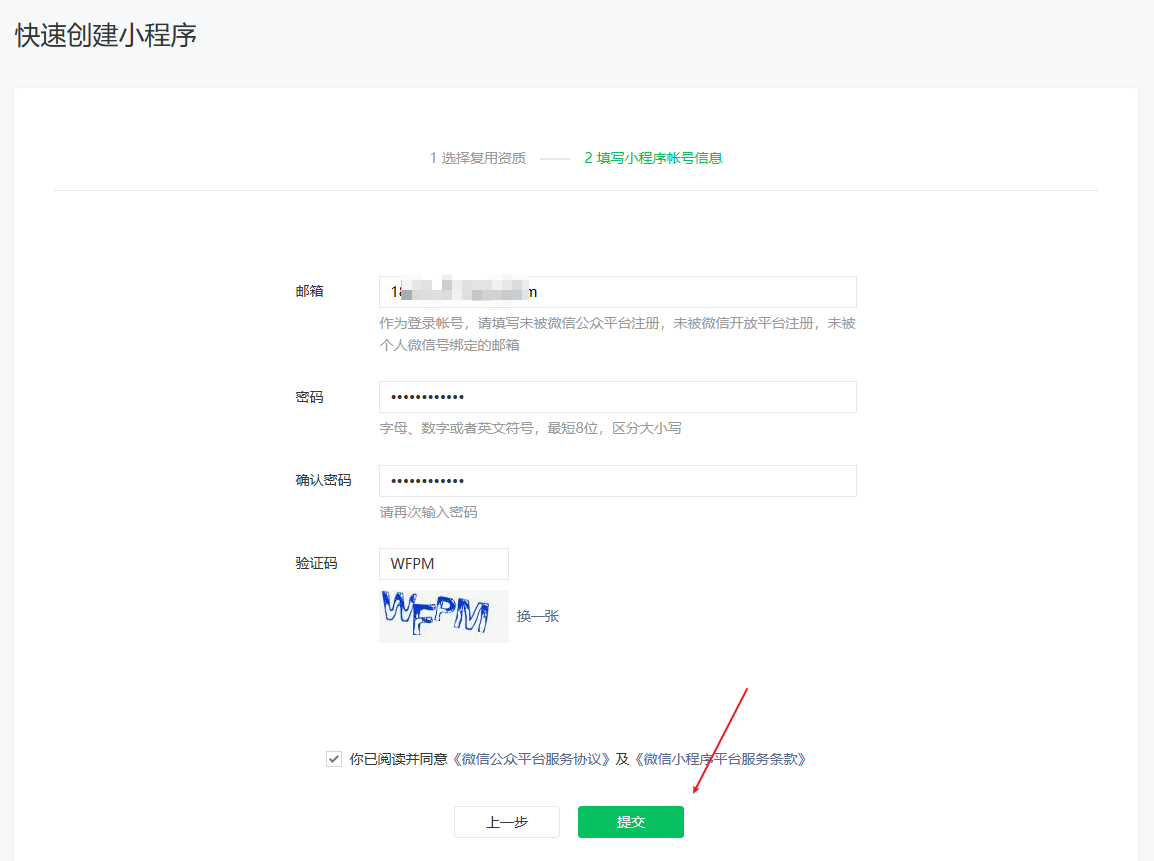Open the 《微信公众平台服务协议》 link
Viewport: 1154px width, 861px height.
pyautogui.click(x=531, y=759)
